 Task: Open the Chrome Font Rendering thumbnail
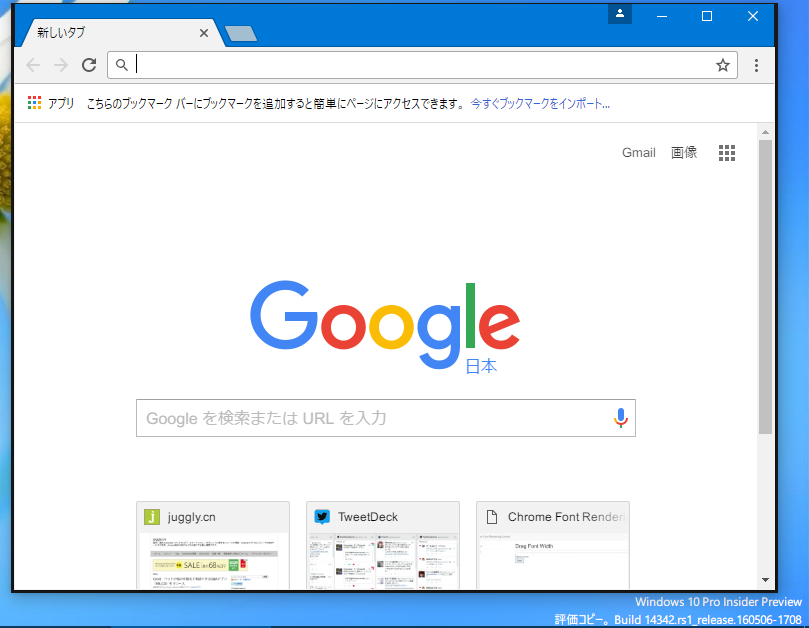(x=553, y=545)
